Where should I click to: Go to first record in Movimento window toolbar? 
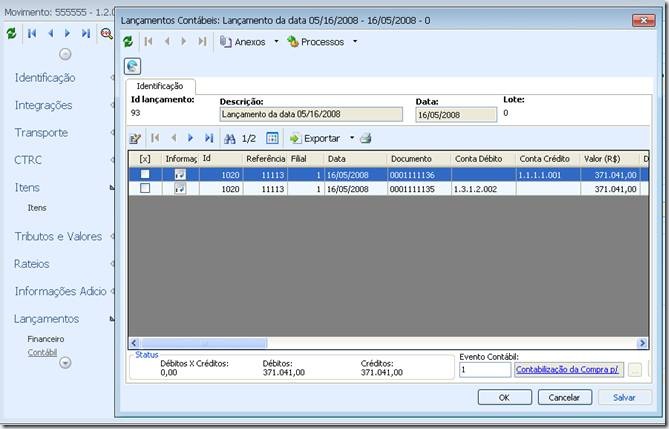(x=32, y=33)
